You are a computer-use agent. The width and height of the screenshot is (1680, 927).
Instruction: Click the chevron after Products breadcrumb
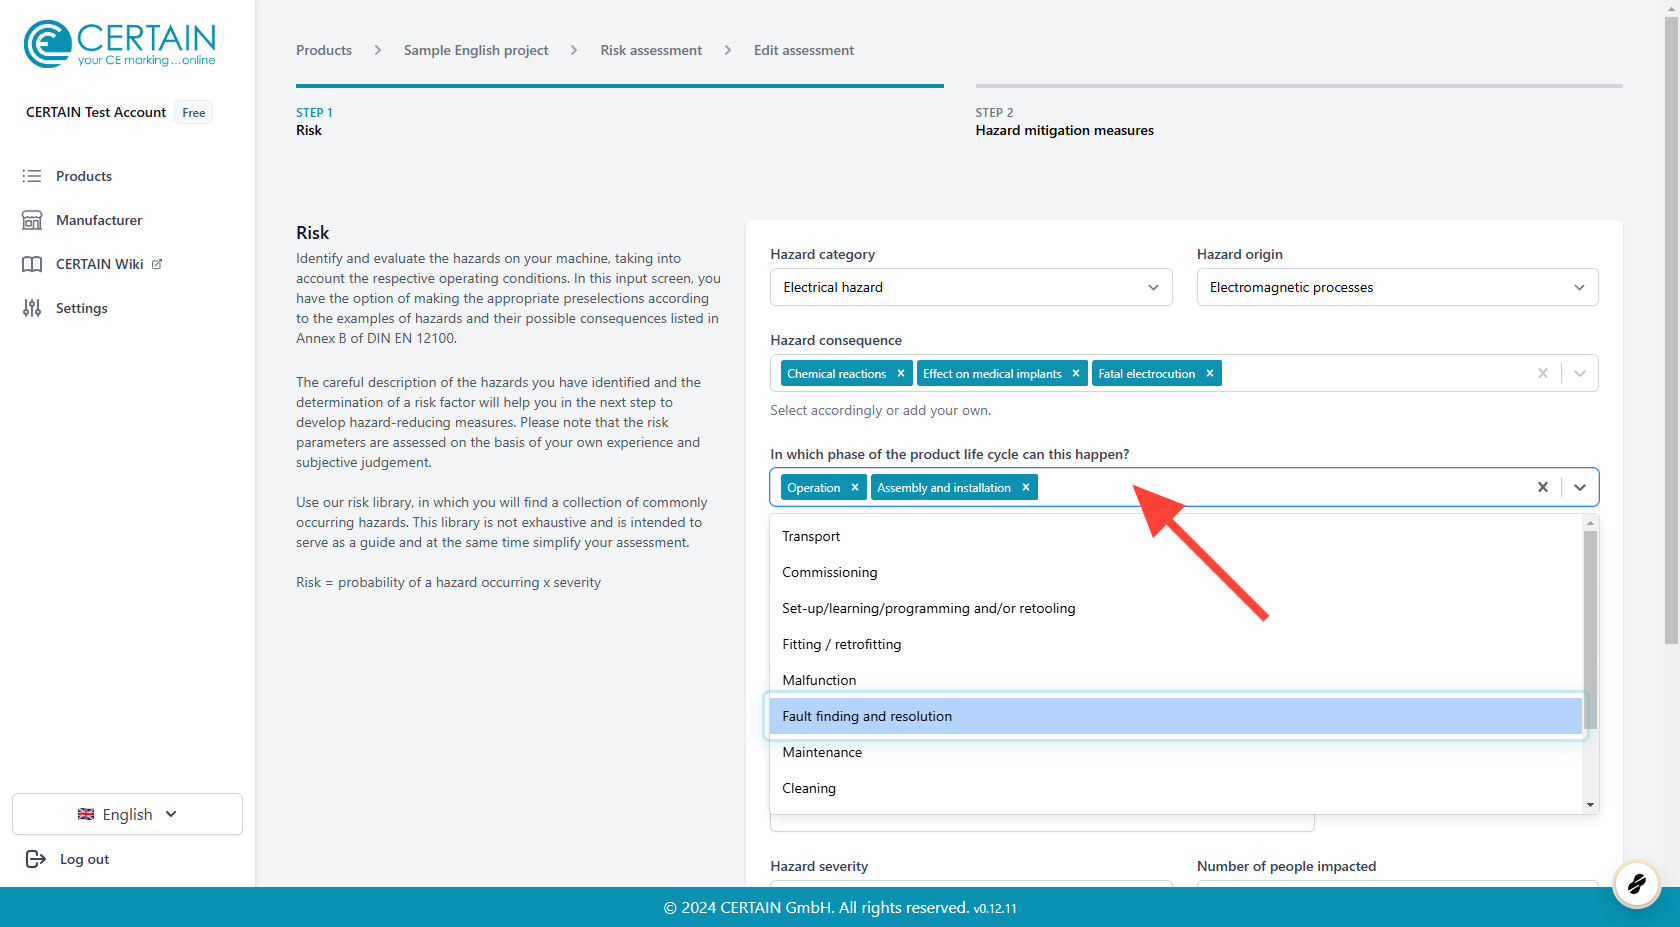click(x=378, y=50)
